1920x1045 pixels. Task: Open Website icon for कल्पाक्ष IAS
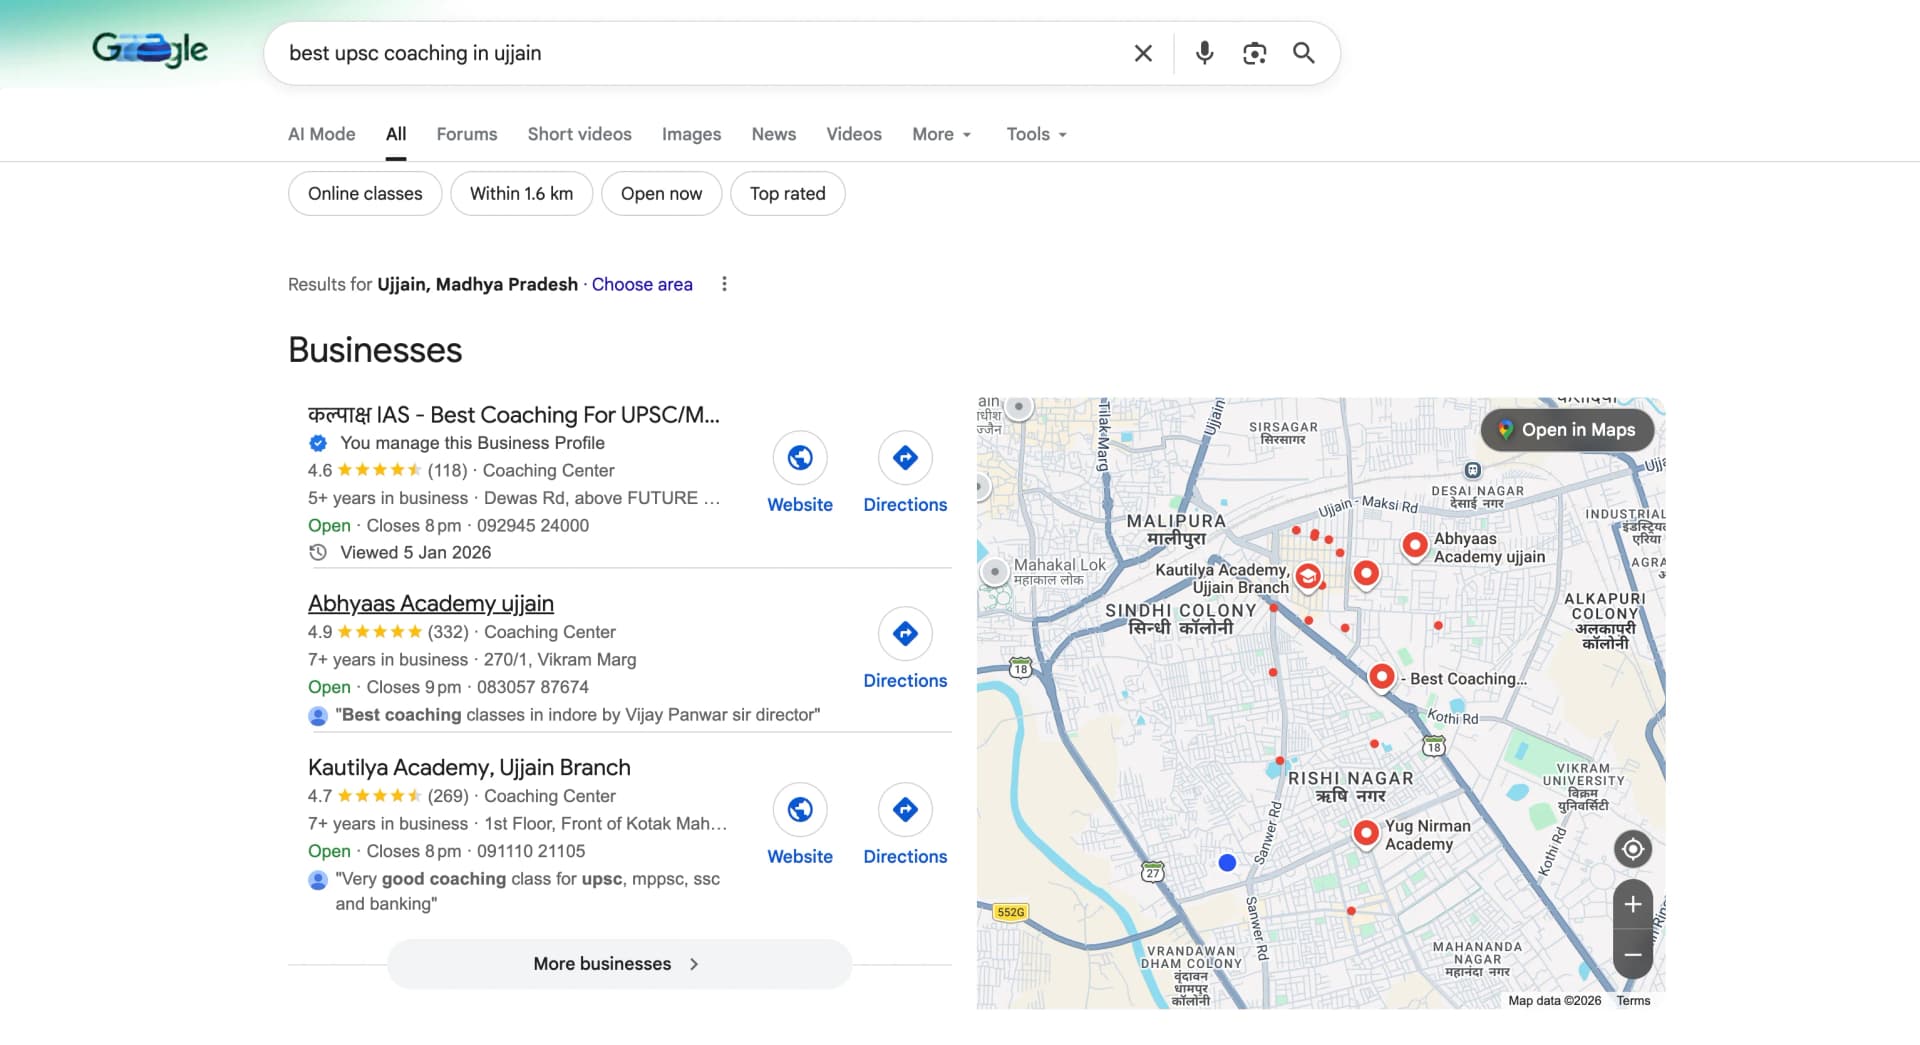click(x=800, y=458)
